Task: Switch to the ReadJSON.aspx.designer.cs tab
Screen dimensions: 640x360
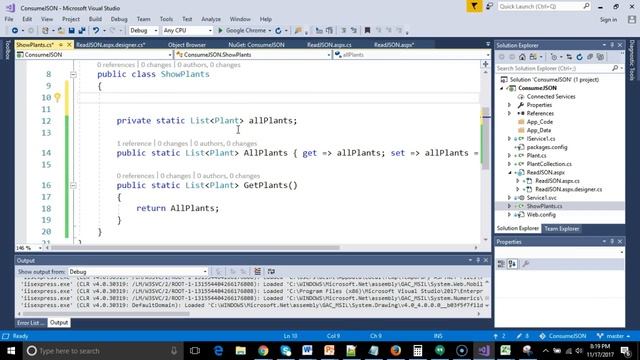Action: pos(111,45)
